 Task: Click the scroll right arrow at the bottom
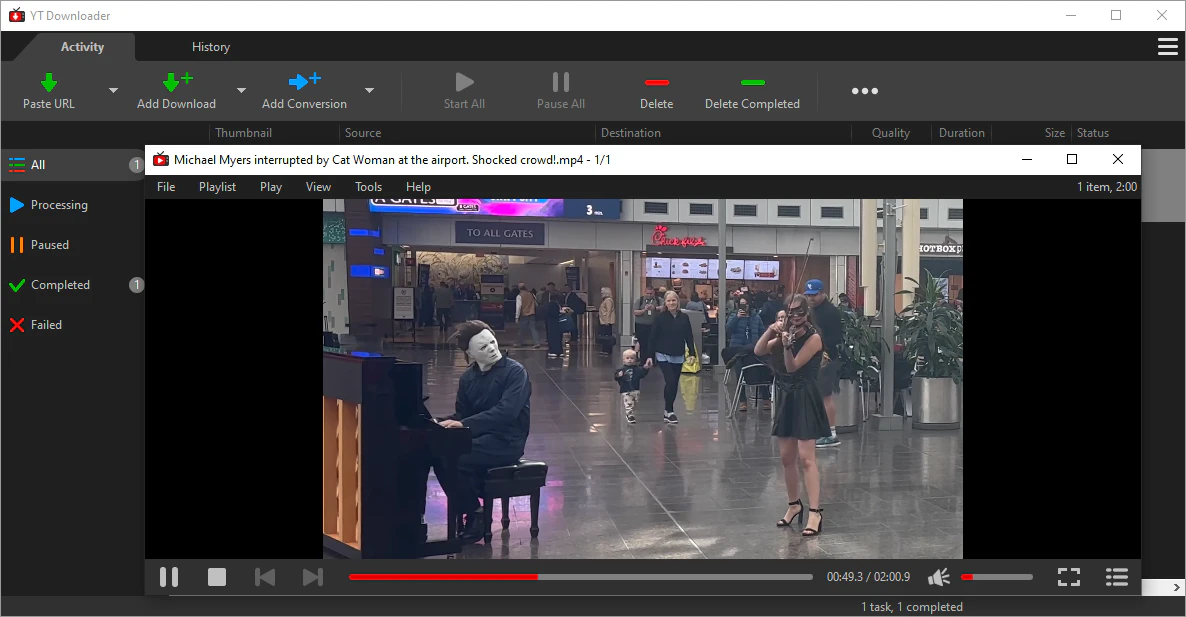[1176, 588]
